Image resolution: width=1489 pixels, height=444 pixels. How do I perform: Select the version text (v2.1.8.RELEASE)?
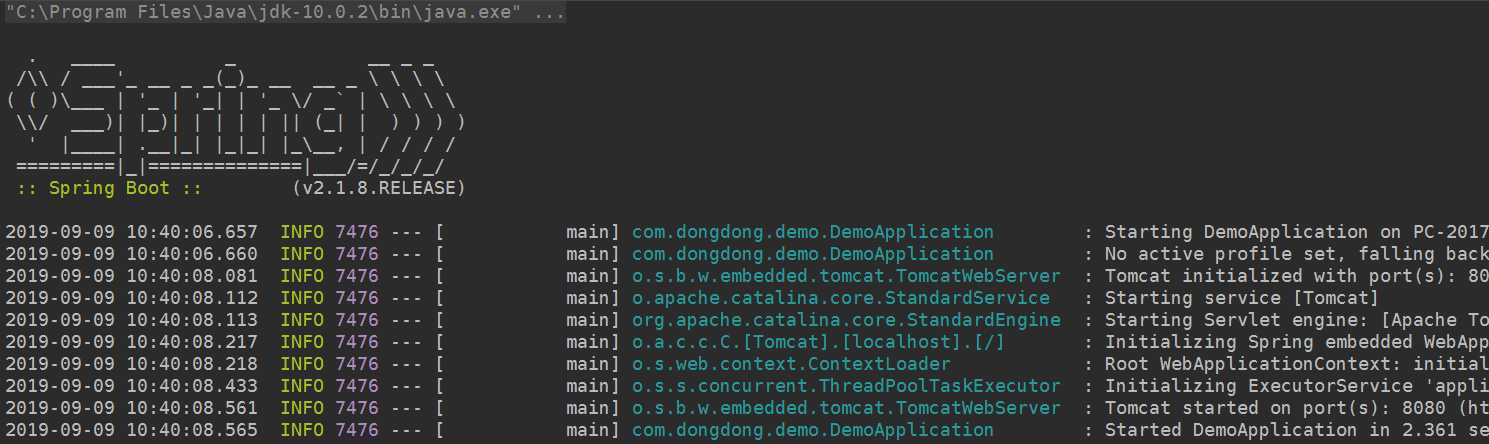379,188
